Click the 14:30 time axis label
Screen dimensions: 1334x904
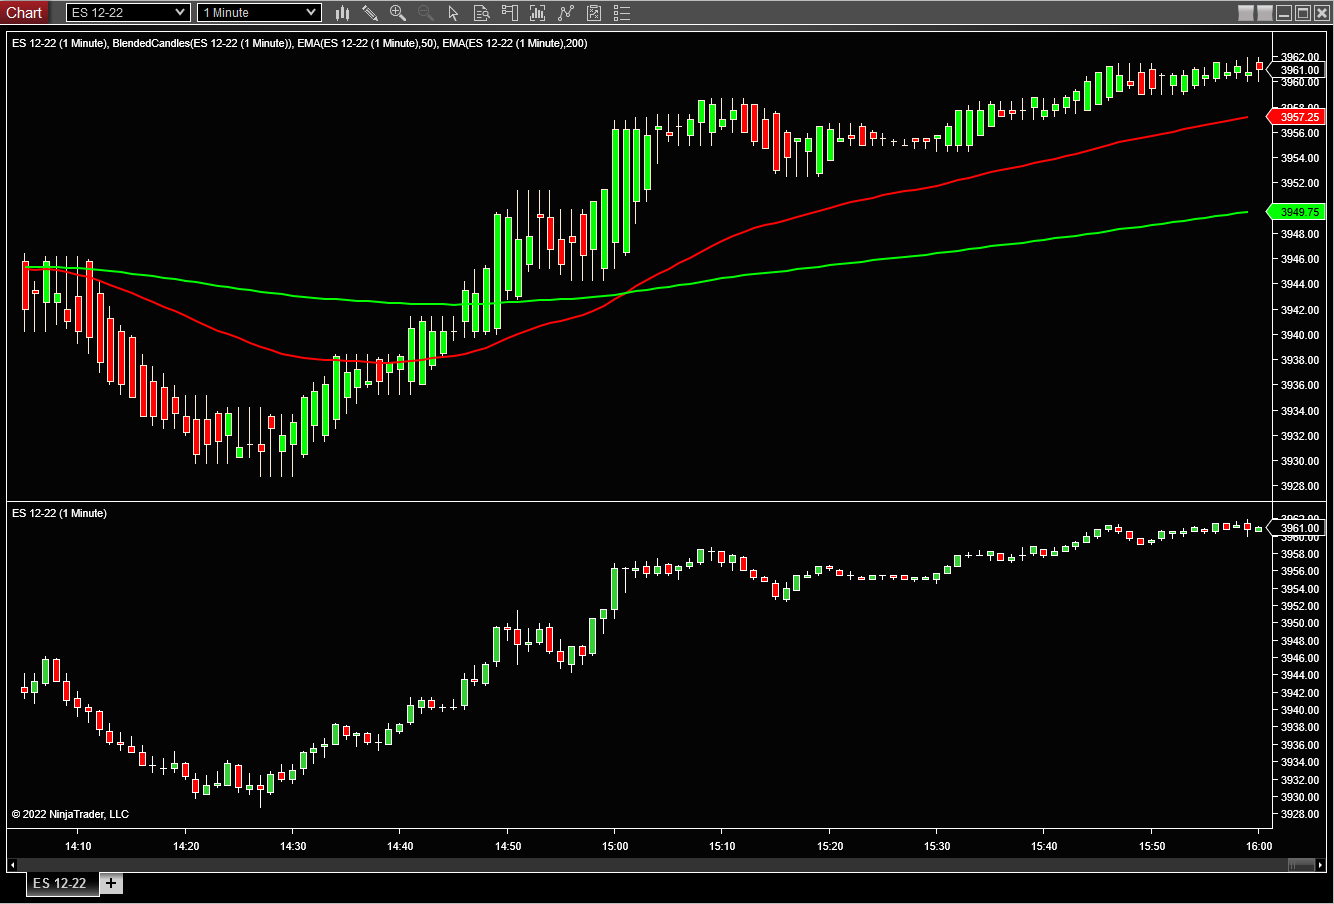(x=293, y=846)
